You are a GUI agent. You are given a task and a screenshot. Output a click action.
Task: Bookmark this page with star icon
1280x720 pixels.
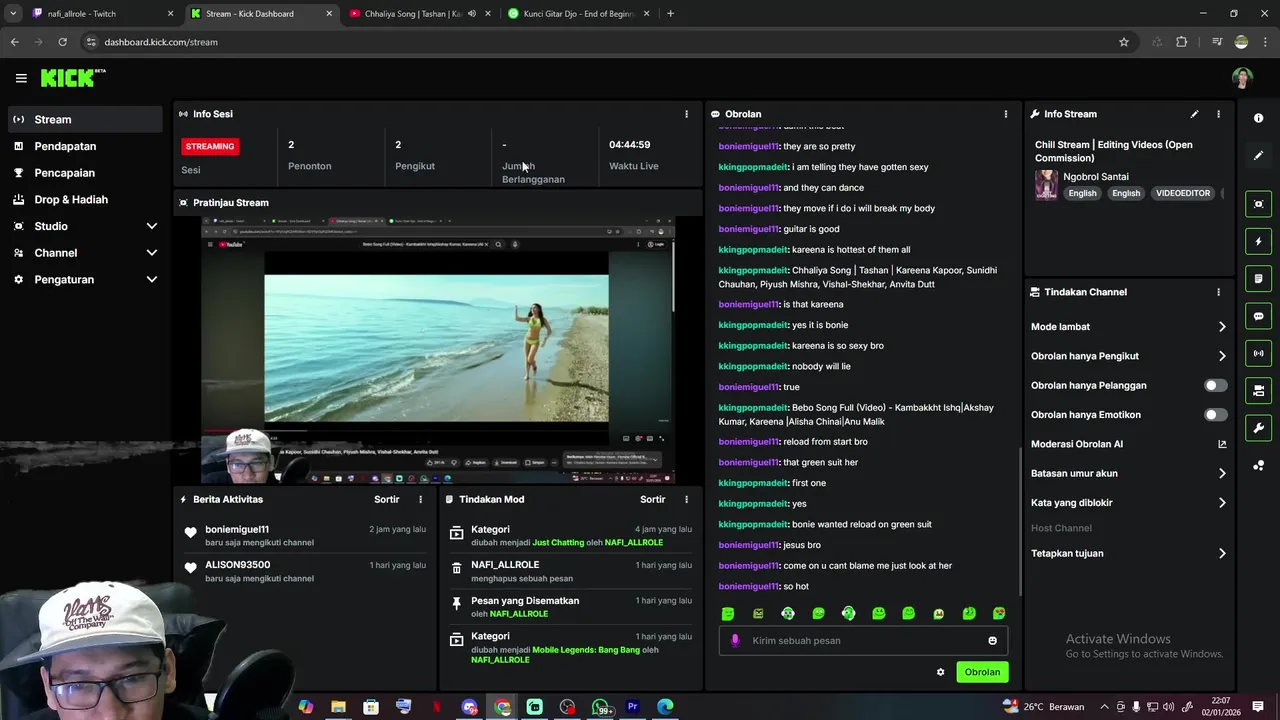click(x=1124, y=42)
